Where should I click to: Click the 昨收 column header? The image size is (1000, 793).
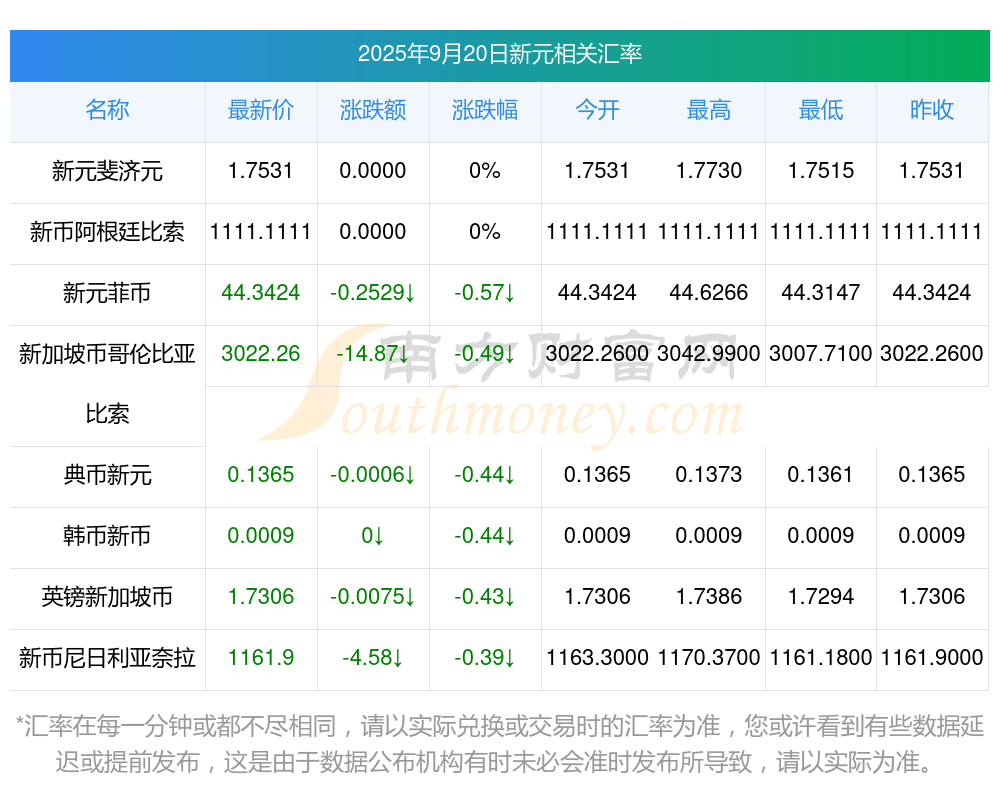coord(932,110)
